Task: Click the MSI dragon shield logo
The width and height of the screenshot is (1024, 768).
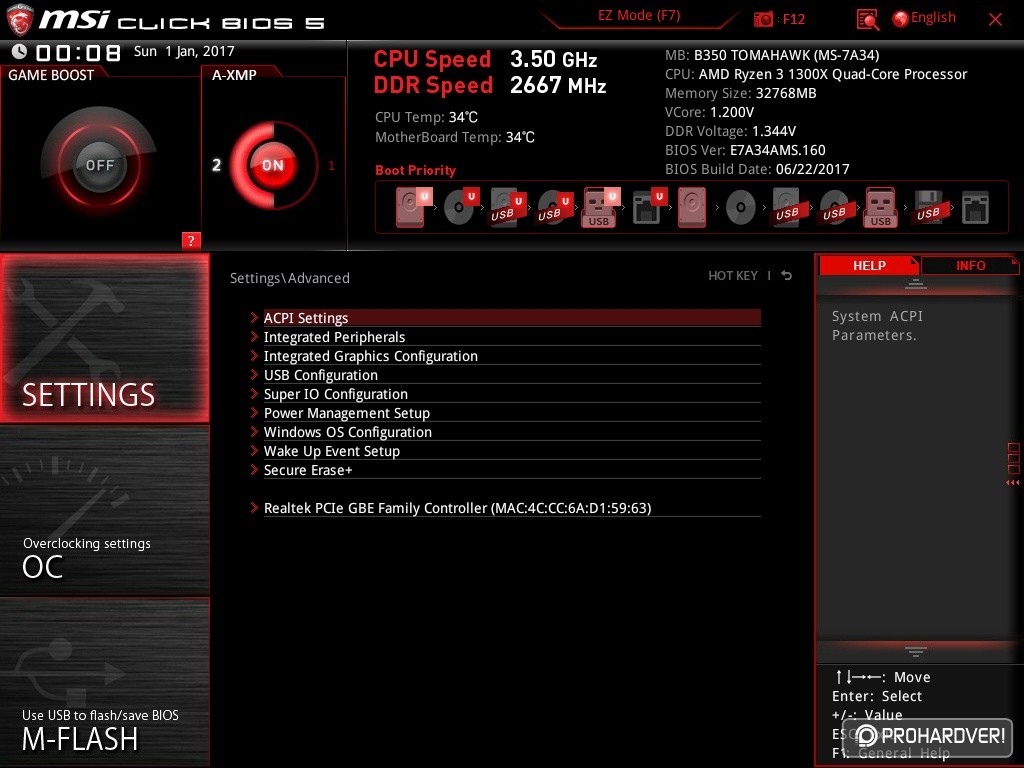Action: (19, 20)
